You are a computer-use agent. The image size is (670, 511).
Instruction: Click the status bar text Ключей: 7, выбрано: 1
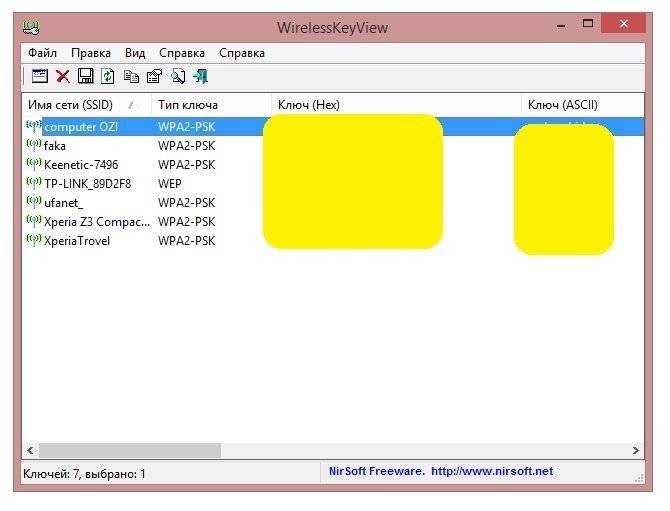point(85,474)
